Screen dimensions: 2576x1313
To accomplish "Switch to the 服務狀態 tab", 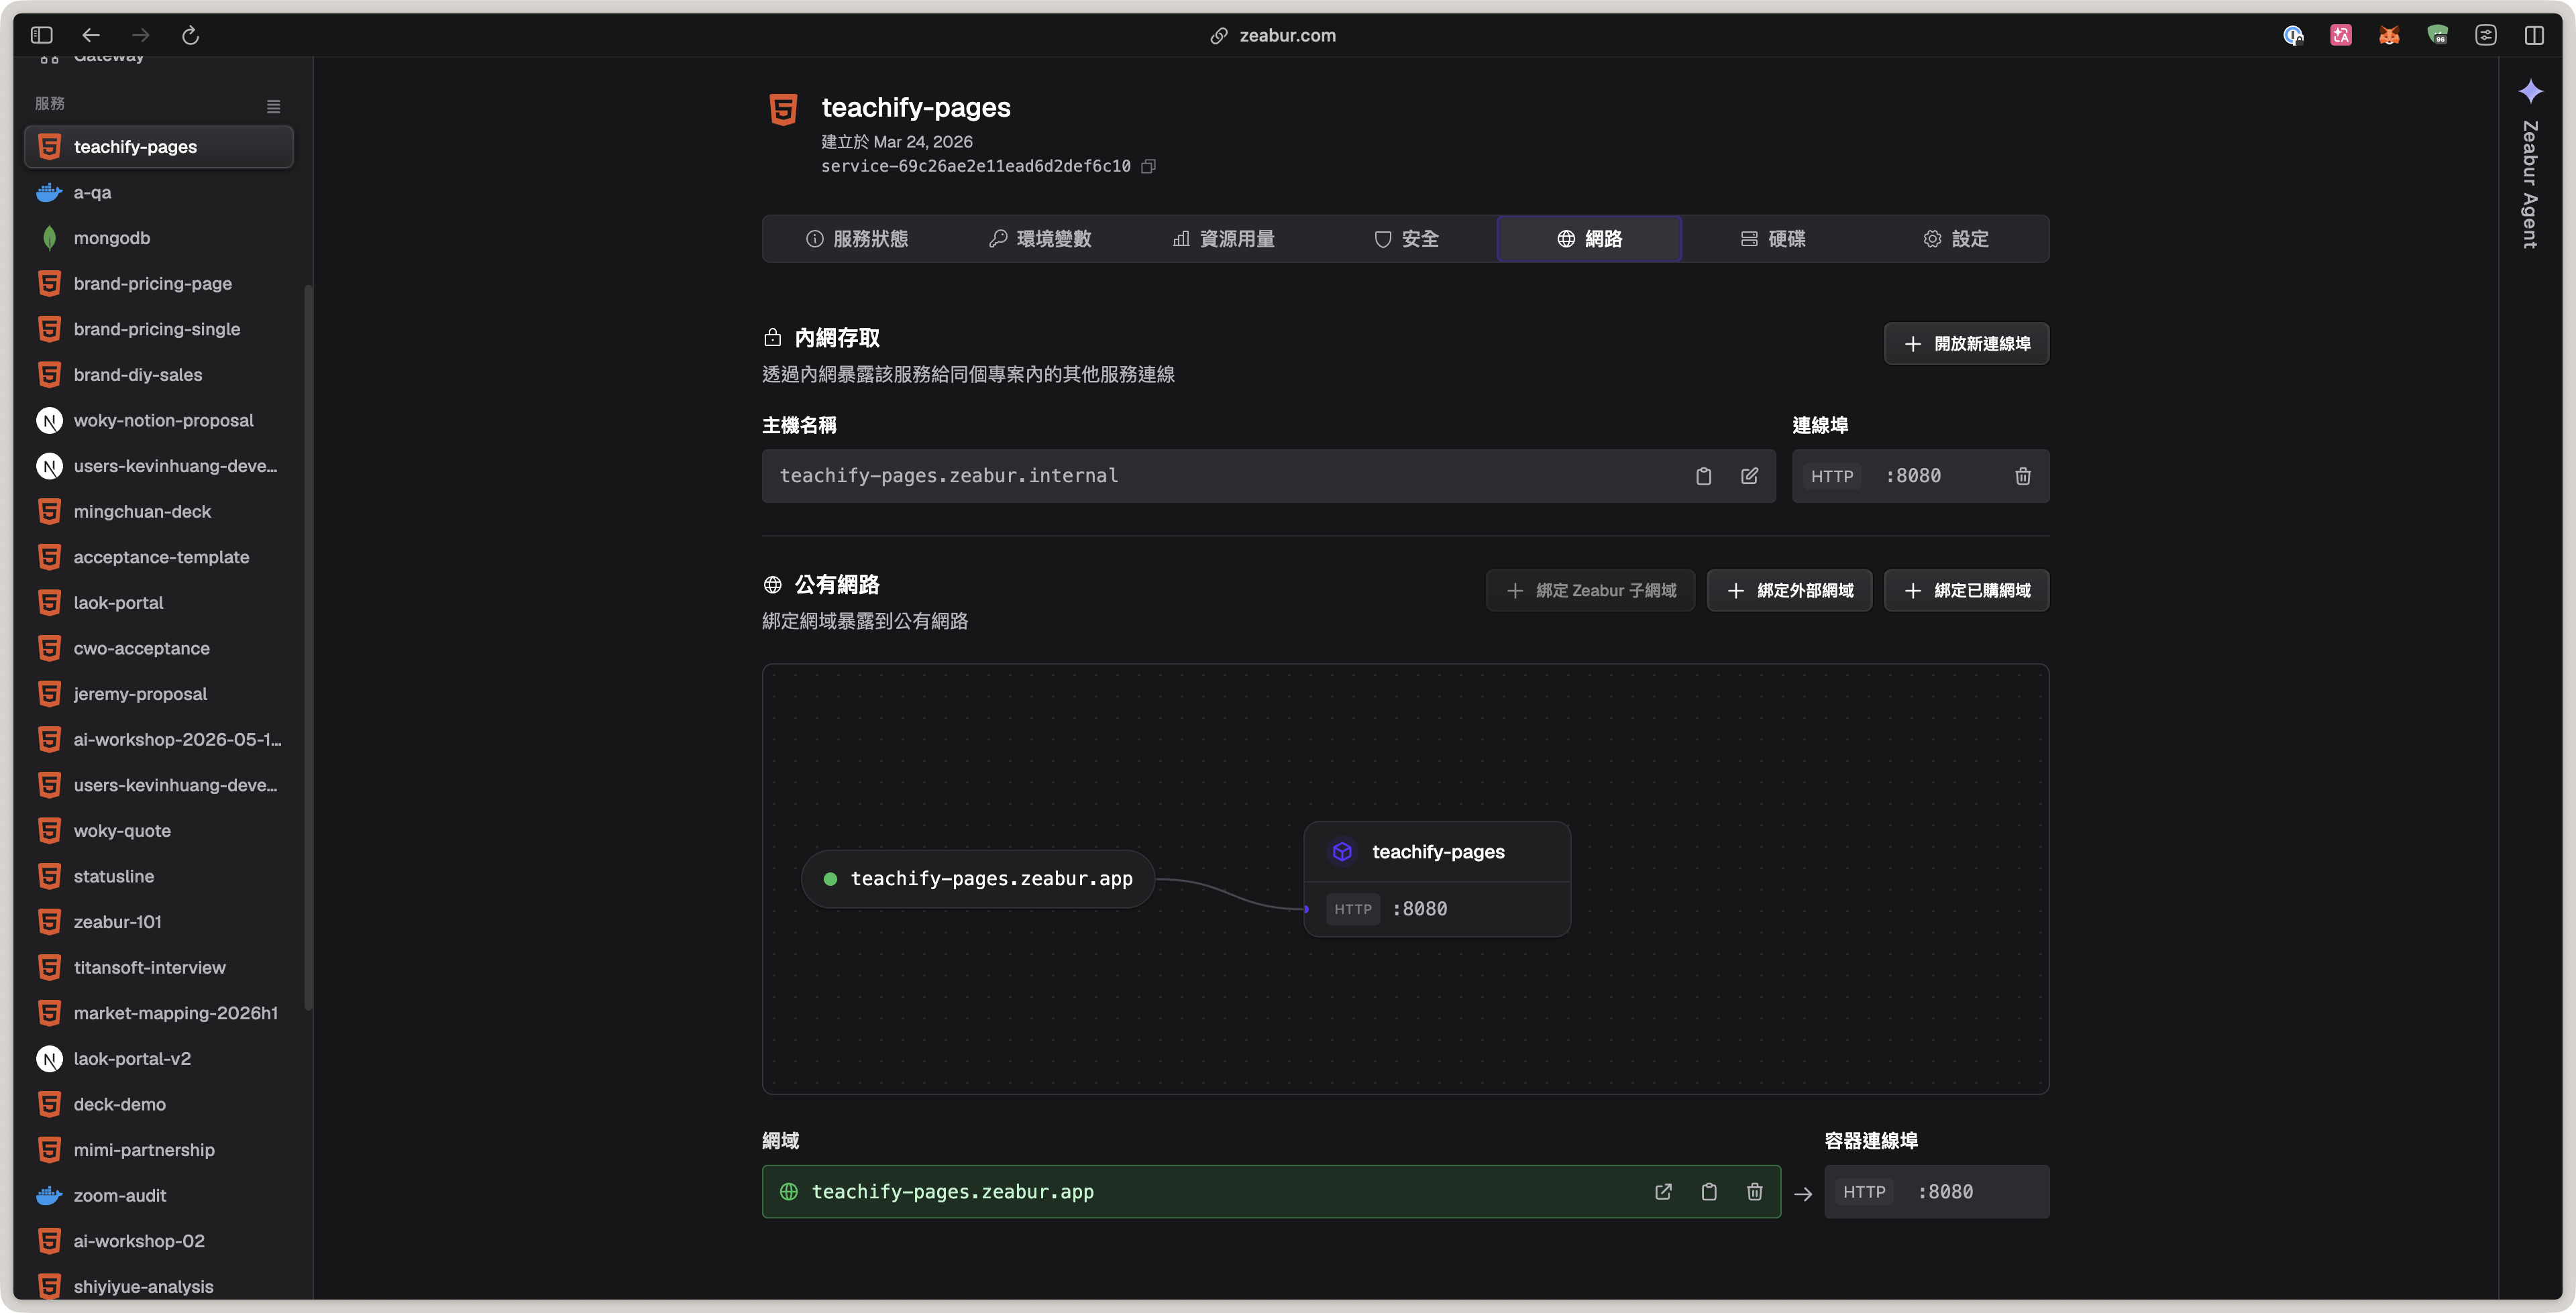I will click(x=856, y=239).
